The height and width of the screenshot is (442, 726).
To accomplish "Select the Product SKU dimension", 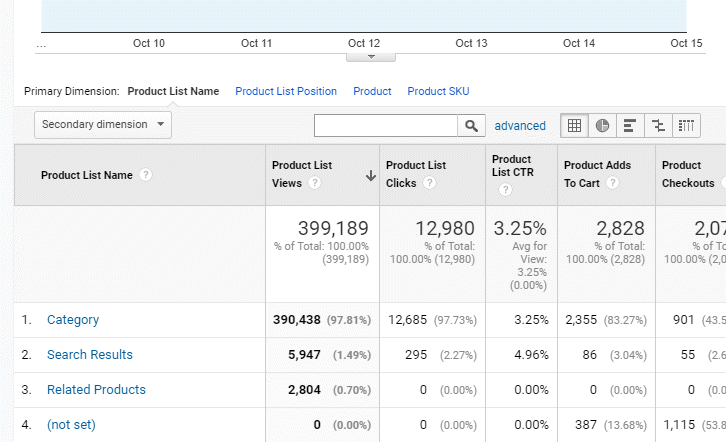I will 438,91.
